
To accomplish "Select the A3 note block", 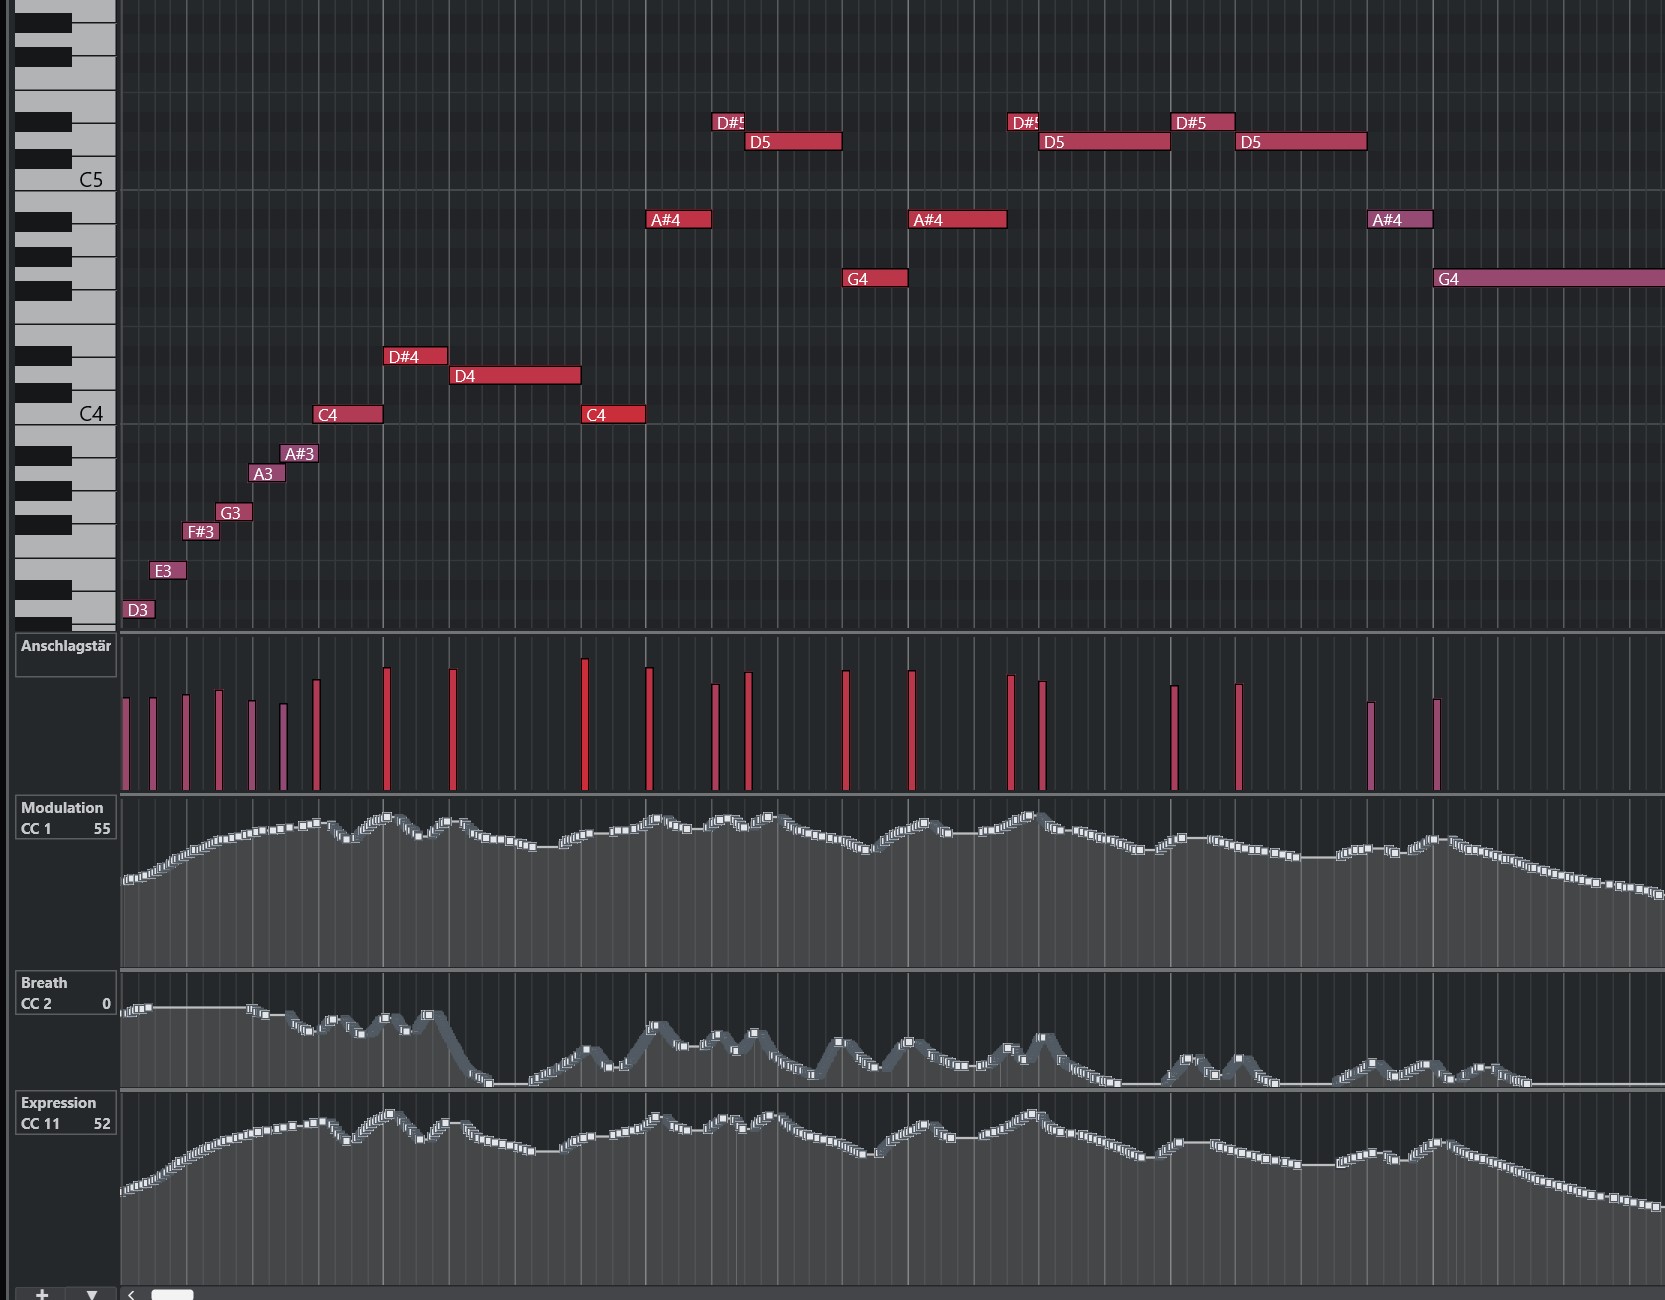I will click(x=266, y=474).
